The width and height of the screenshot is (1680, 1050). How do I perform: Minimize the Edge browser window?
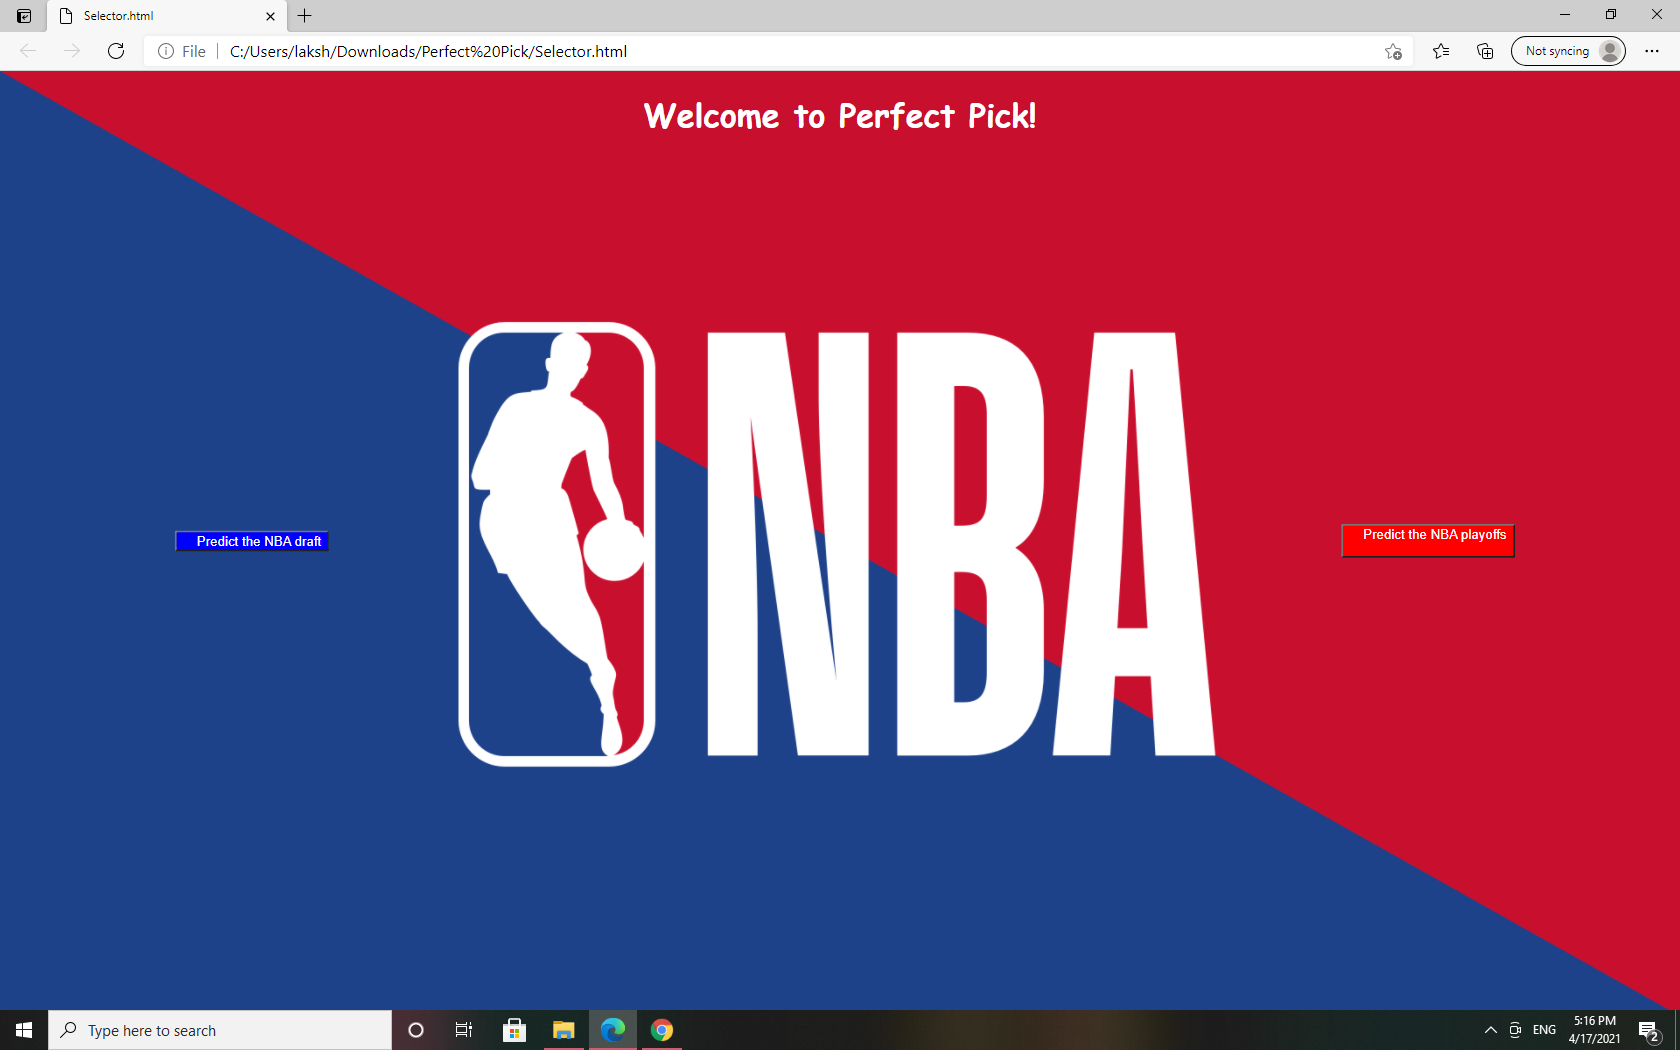(x=1565, y=15)
